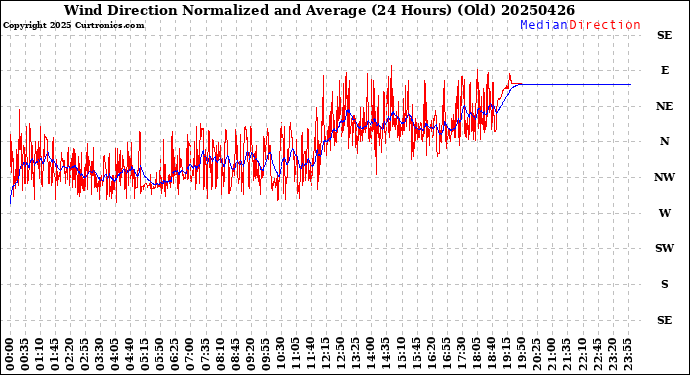690x375 pixels.
Task: Click the 18:05 time label
Action: pyautogui.click(x=476, y=354)
